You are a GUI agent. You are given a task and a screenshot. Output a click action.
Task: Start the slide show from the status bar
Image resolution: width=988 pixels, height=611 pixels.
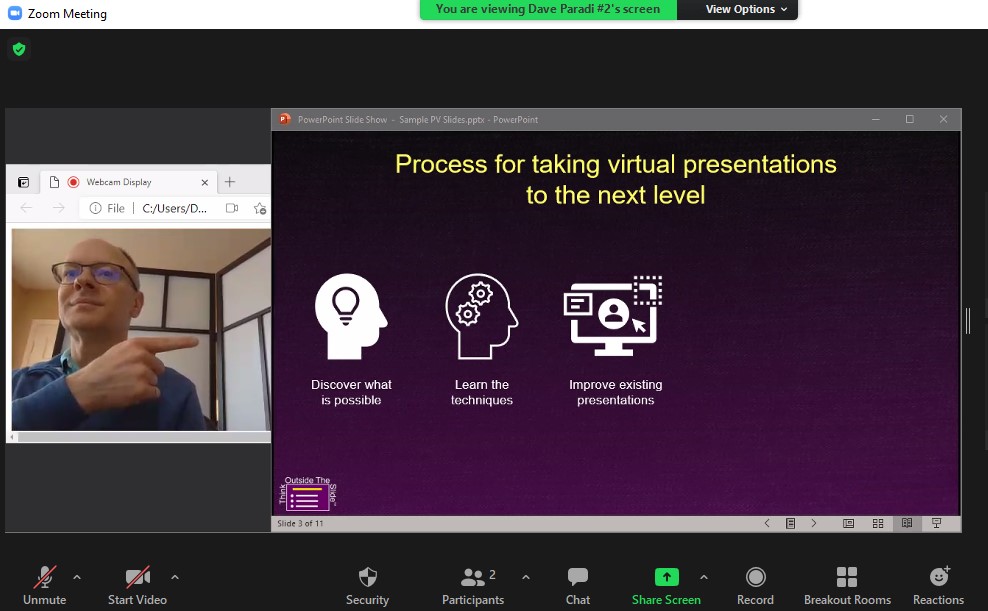pos(936,523)
